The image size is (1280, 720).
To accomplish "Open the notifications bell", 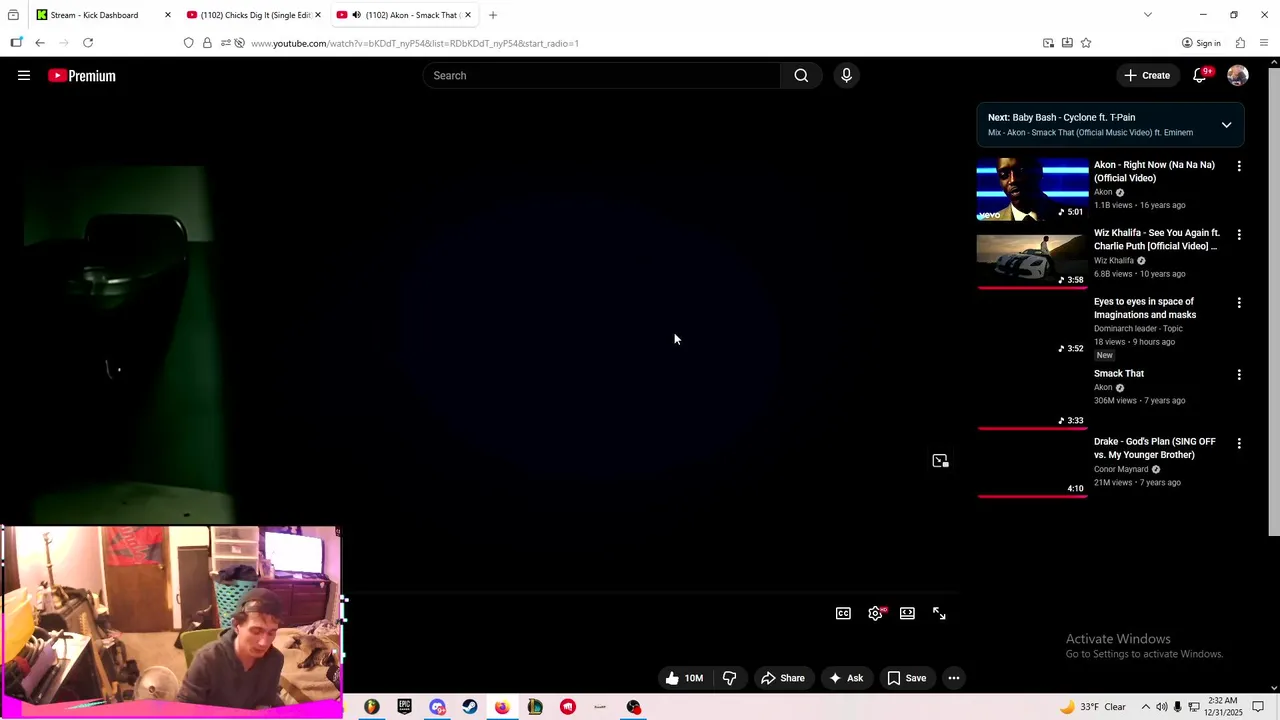I will [x=1200, y=75].
